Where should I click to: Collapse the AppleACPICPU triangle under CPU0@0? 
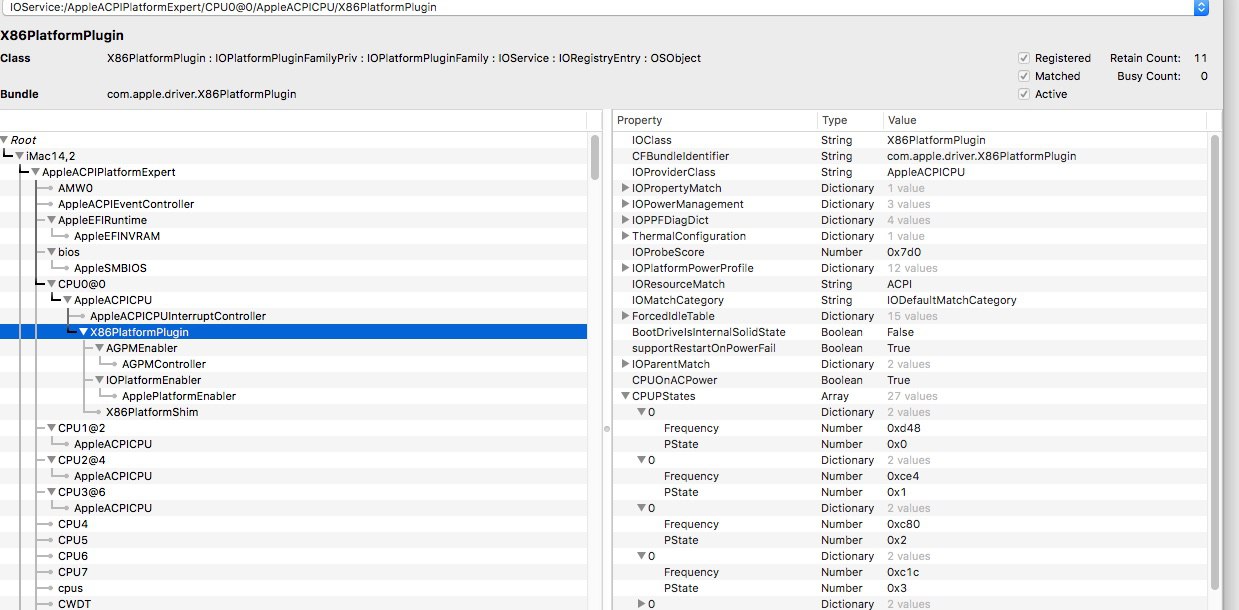click(68, 300)
